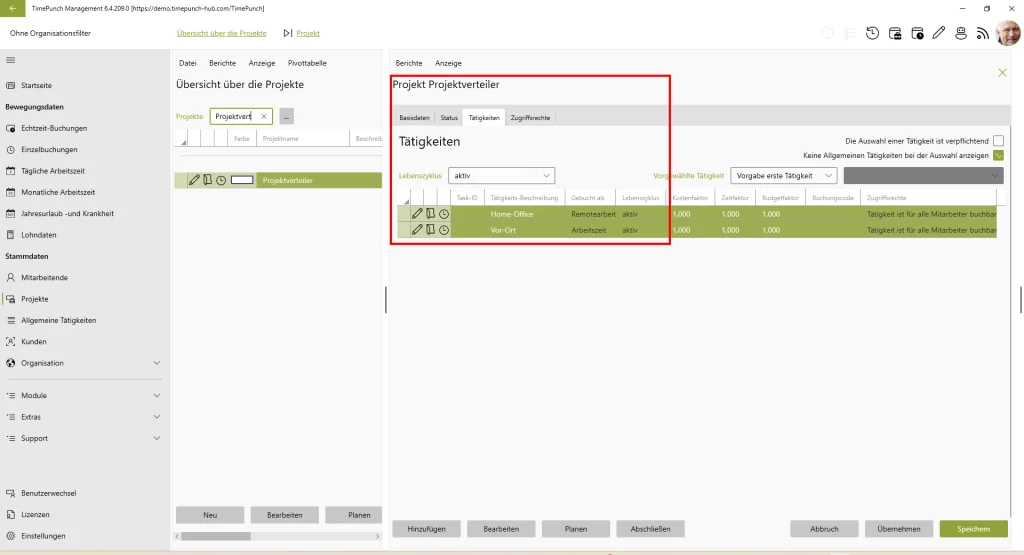The image size is (1024, 555).
Task: Click the Neu button under project list
Action: (x=210, y=515)
